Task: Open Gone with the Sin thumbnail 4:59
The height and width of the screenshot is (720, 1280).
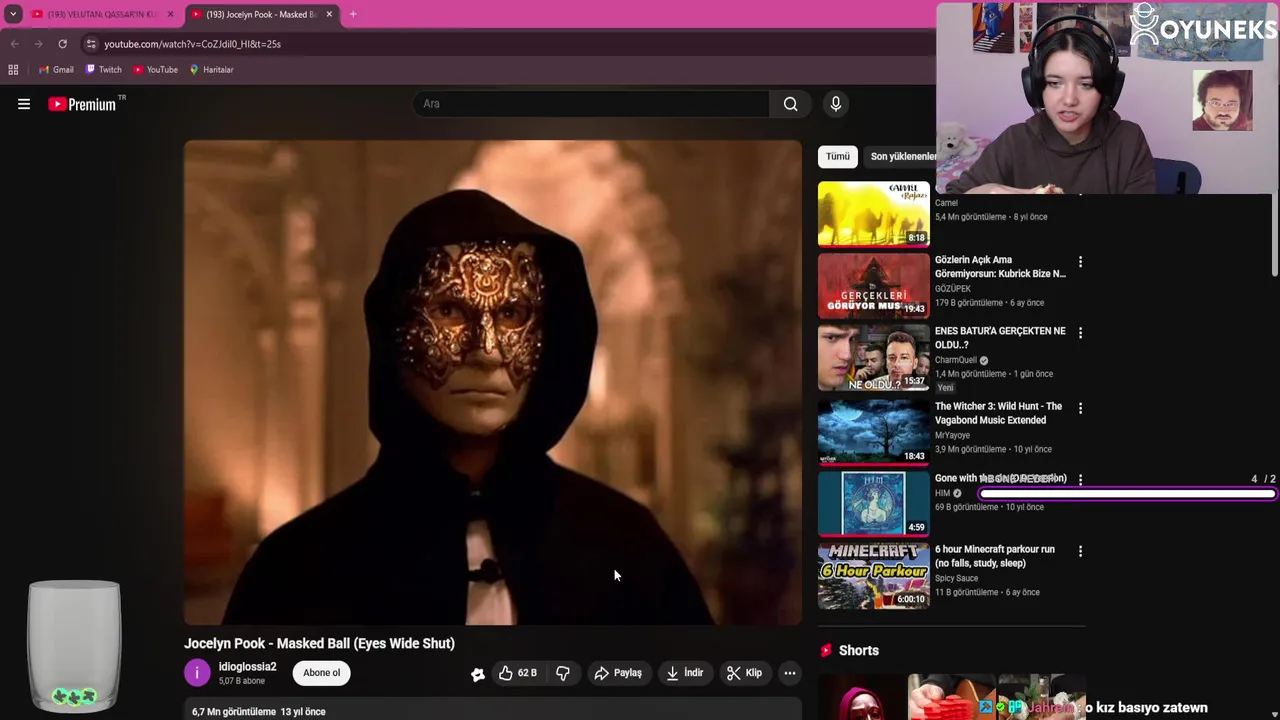Action: [874, 503]
